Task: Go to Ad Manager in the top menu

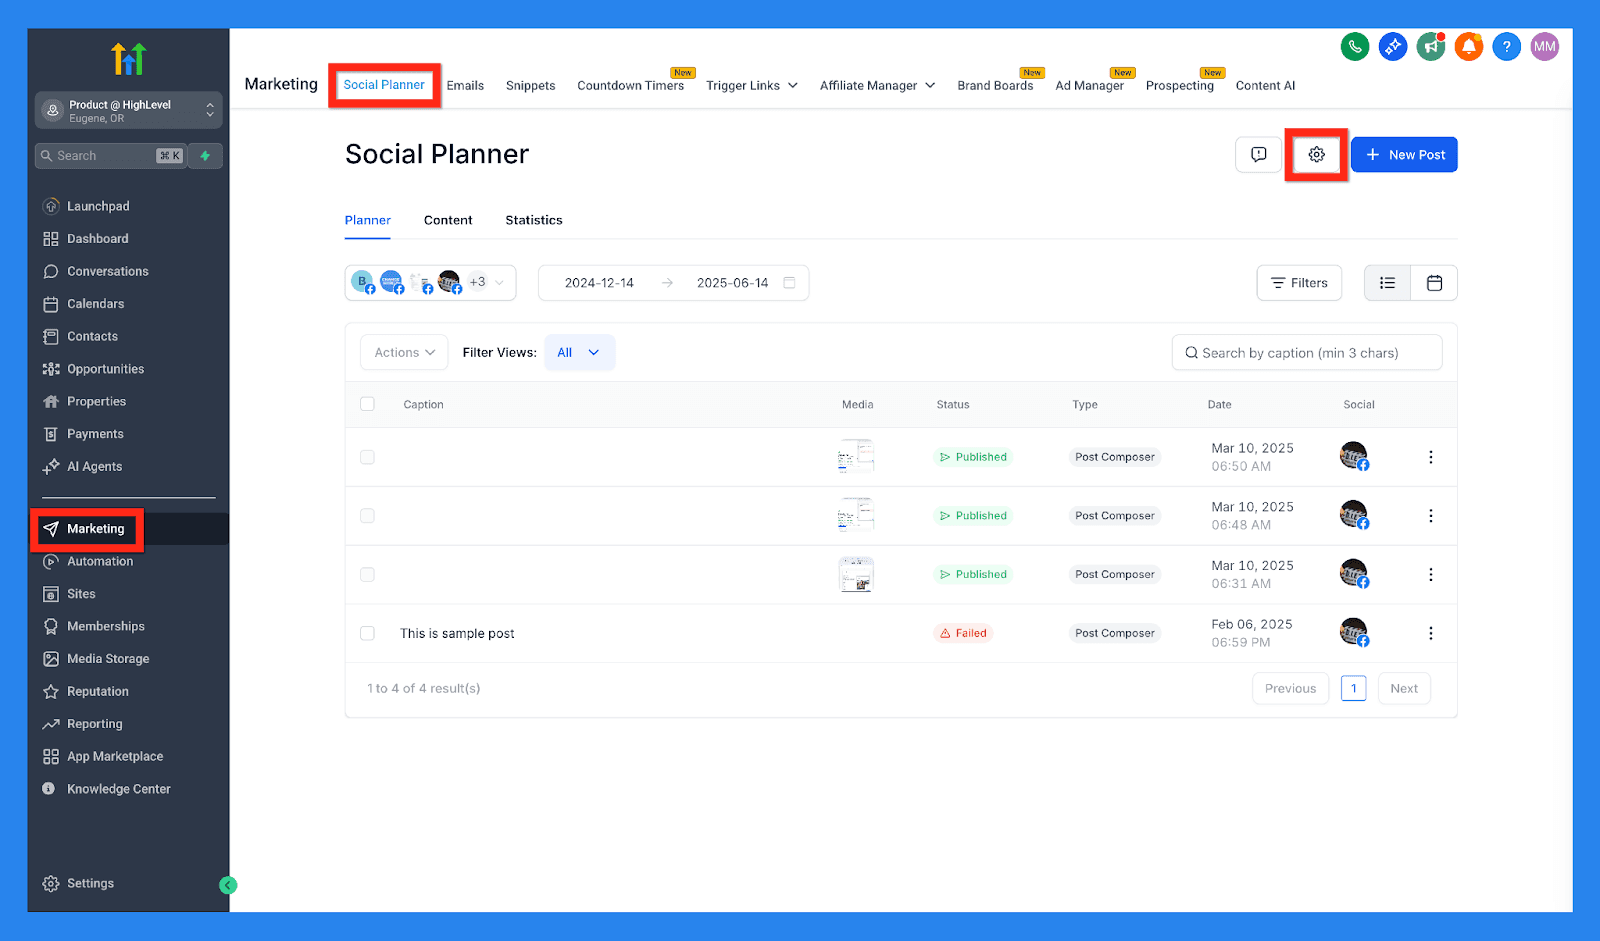Action: 1090,86
